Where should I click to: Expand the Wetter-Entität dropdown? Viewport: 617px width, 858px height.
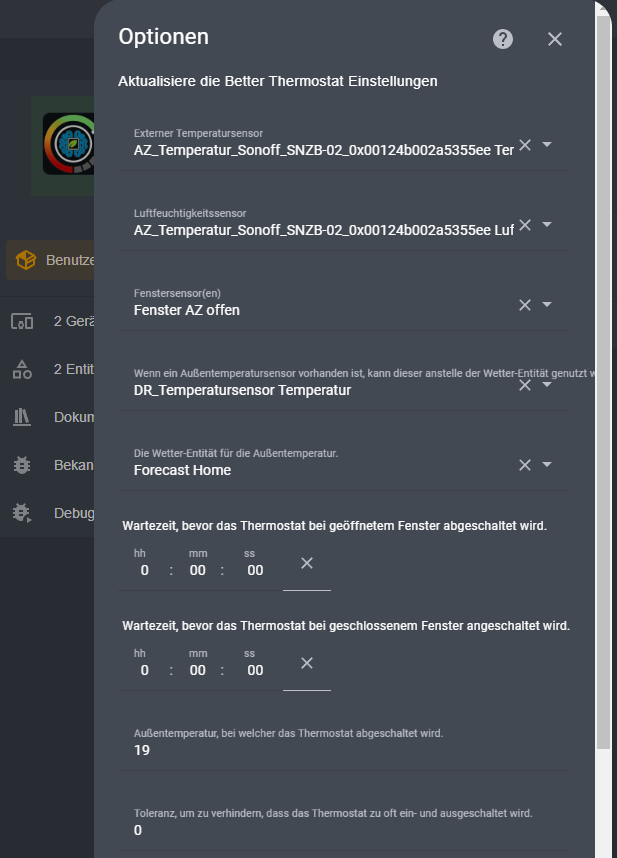[x=547, y=465]
